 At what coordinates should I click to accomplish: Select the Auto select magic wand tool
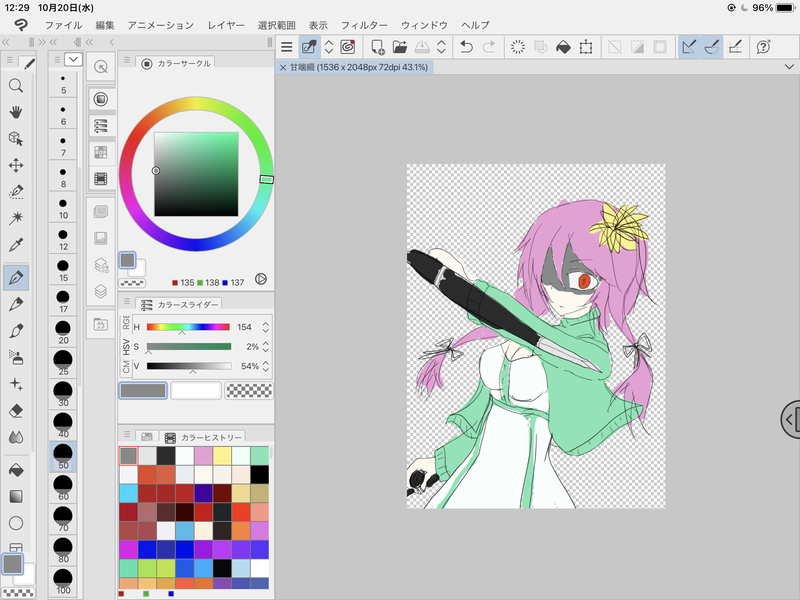(16, 217)
